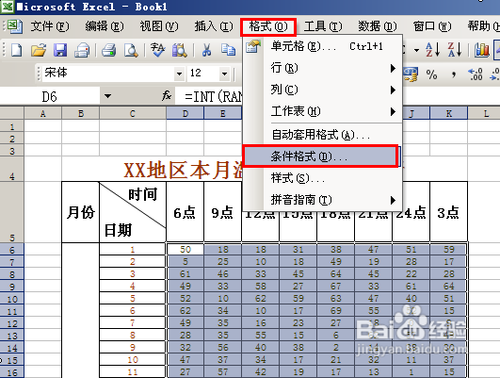
Task: Cut selection with scissors icon
Action: point(207,50)
